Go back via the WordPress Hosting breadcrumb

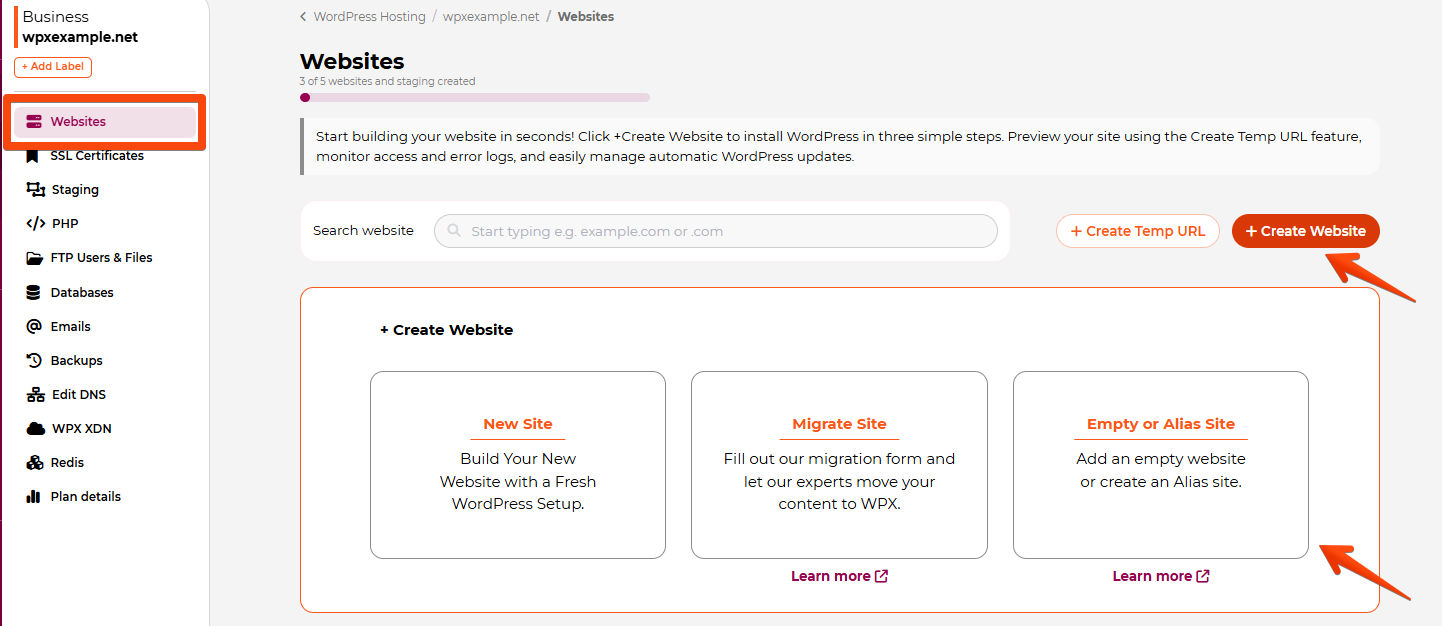click(369, 17)
